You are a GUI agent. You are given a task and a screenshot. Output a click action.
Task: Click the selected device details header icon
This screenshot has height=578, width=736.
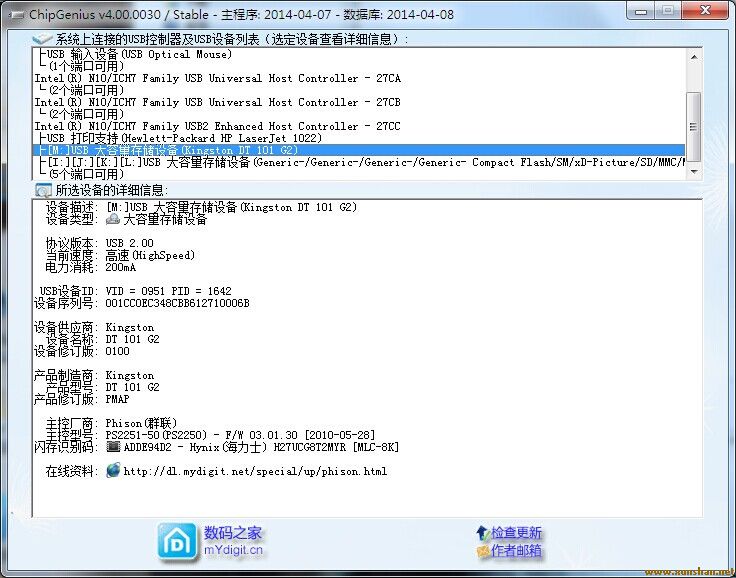[42, 190]
